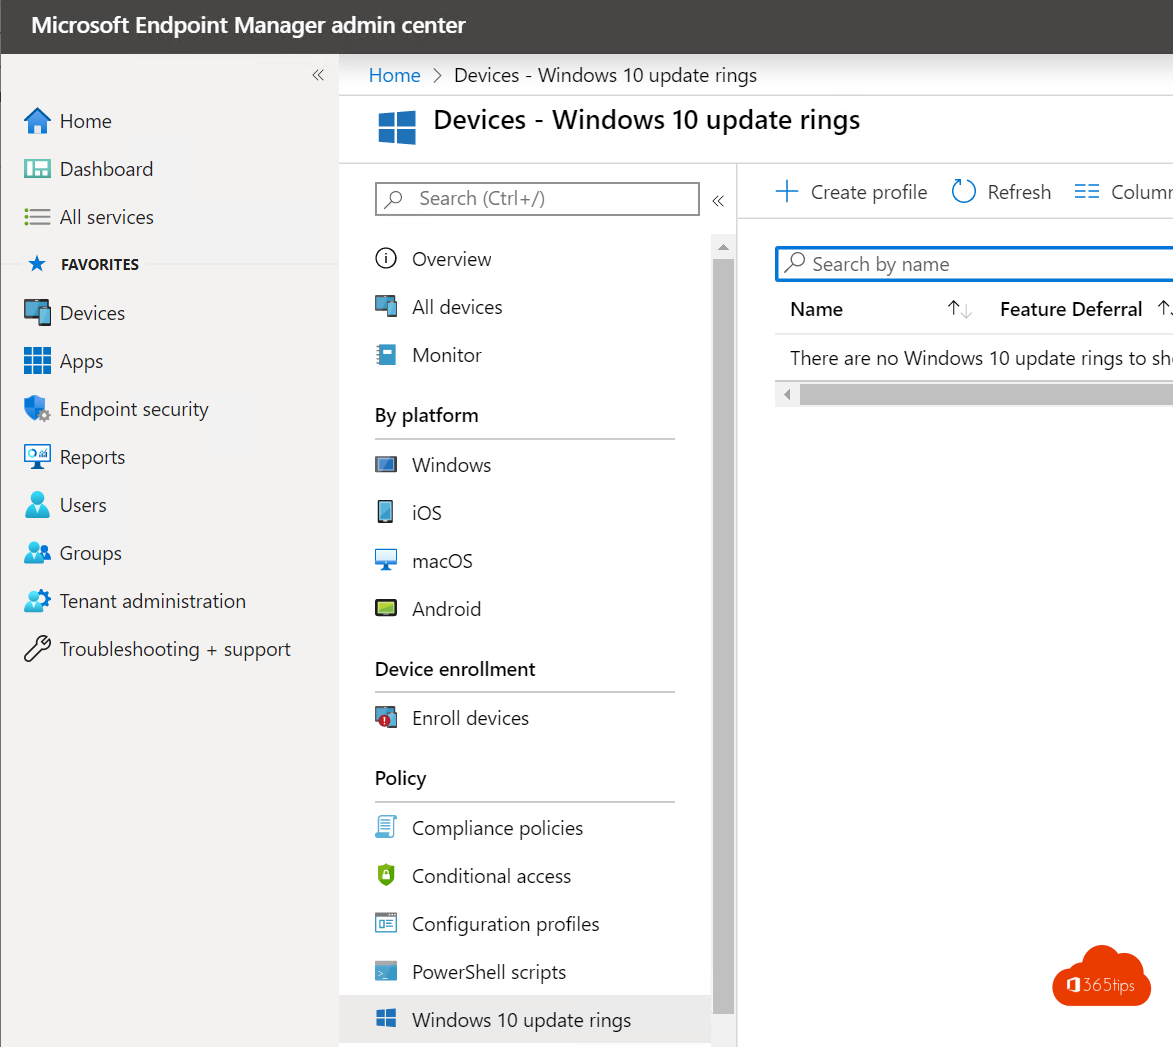Click the Dashboard icon in sidebar
The width and height of the screenshot is (1173, 1047).
(x=37, y=169)
